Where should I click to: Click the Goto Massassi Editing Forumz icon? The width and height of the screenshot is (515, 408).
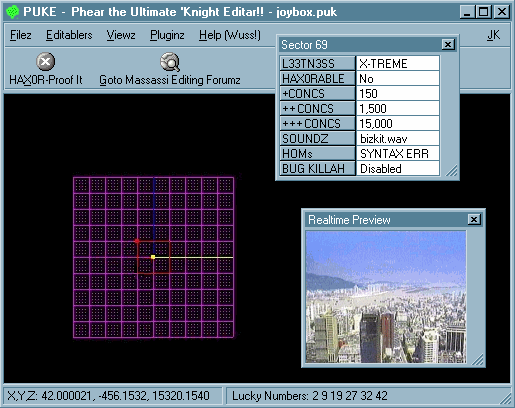[170, 62]
